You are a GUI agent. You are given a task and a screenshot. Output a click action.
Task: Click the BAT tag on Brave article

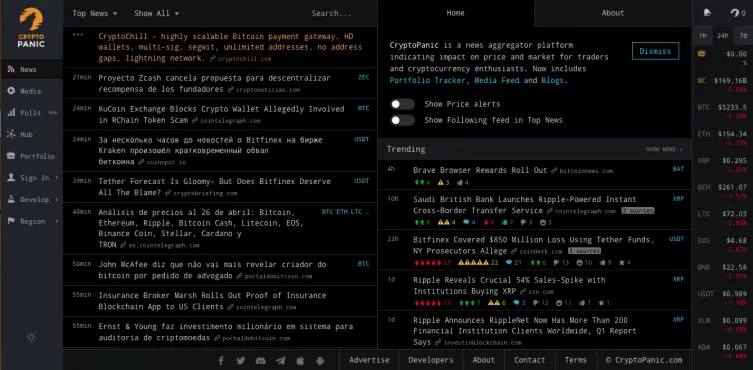tap(678, 169)
